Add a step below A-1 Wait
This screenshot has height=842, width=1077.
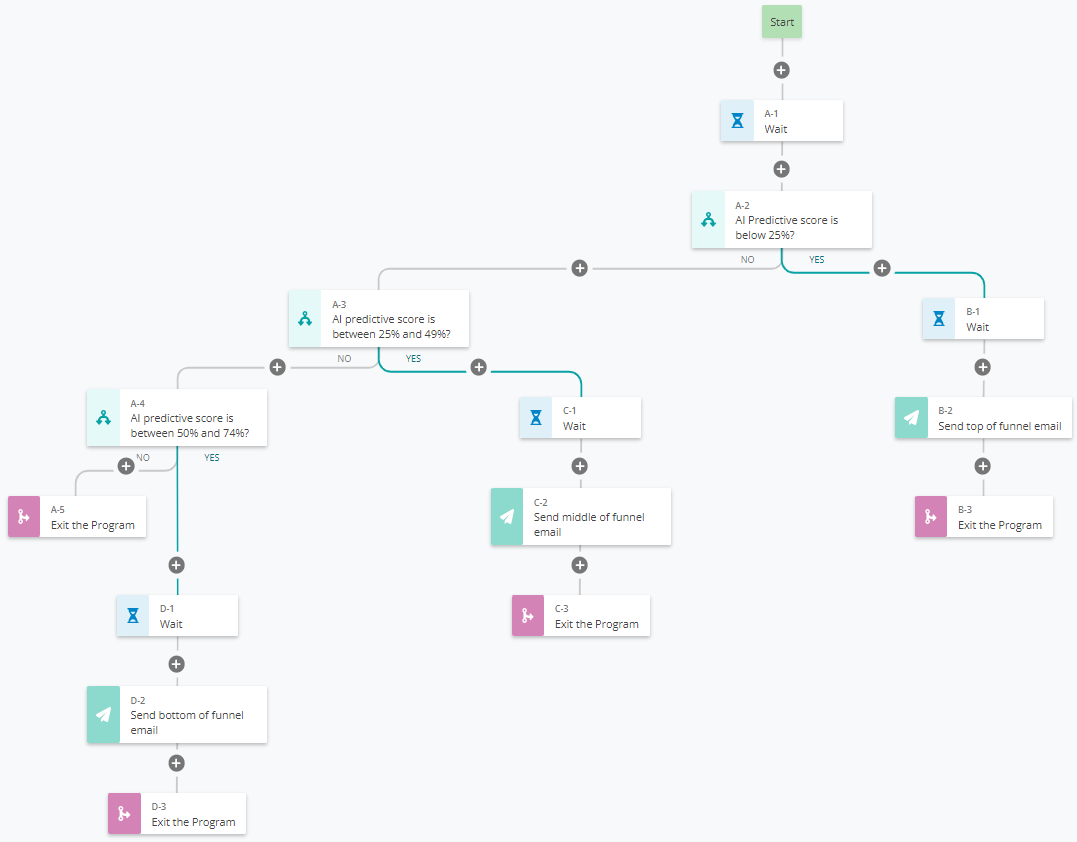click(x=782, y=169)
